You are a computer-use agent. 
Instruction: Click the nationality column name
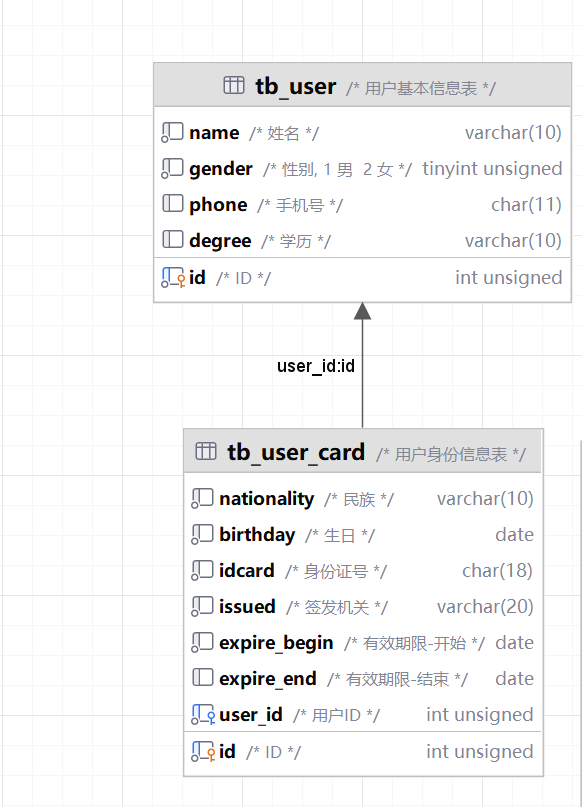[x=267, y=499]
